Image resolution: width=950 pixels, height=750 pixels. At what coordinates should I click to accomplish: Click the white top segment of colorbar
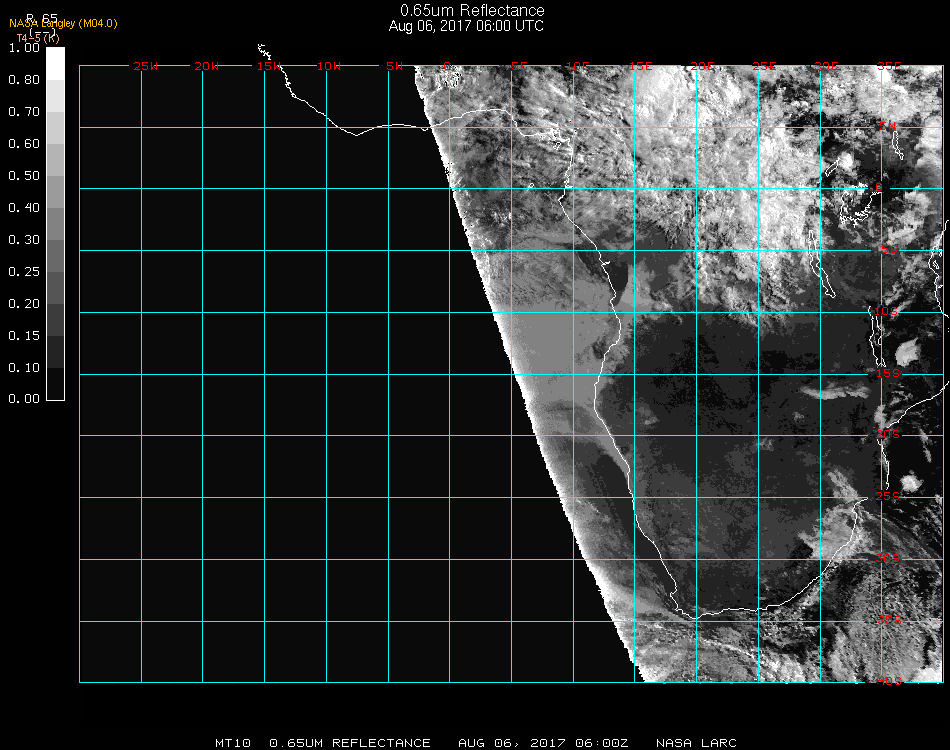[55, 64]
